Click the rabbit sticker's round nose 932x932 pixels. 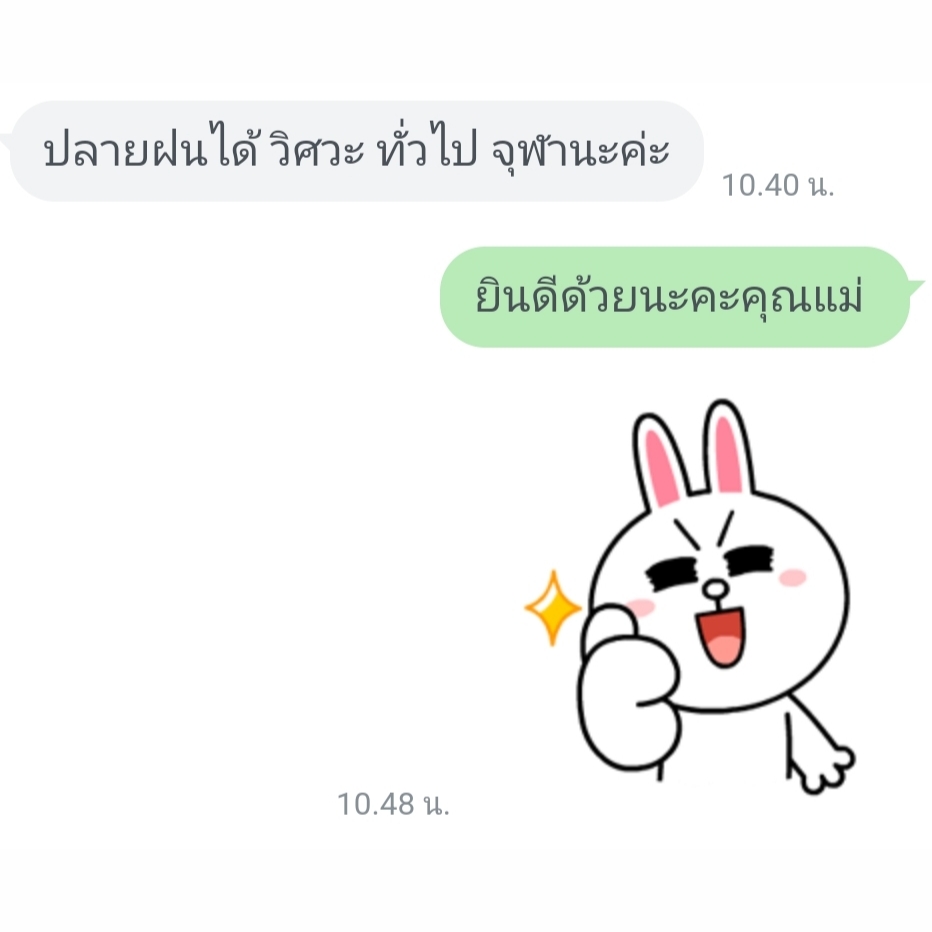point(716,590)
